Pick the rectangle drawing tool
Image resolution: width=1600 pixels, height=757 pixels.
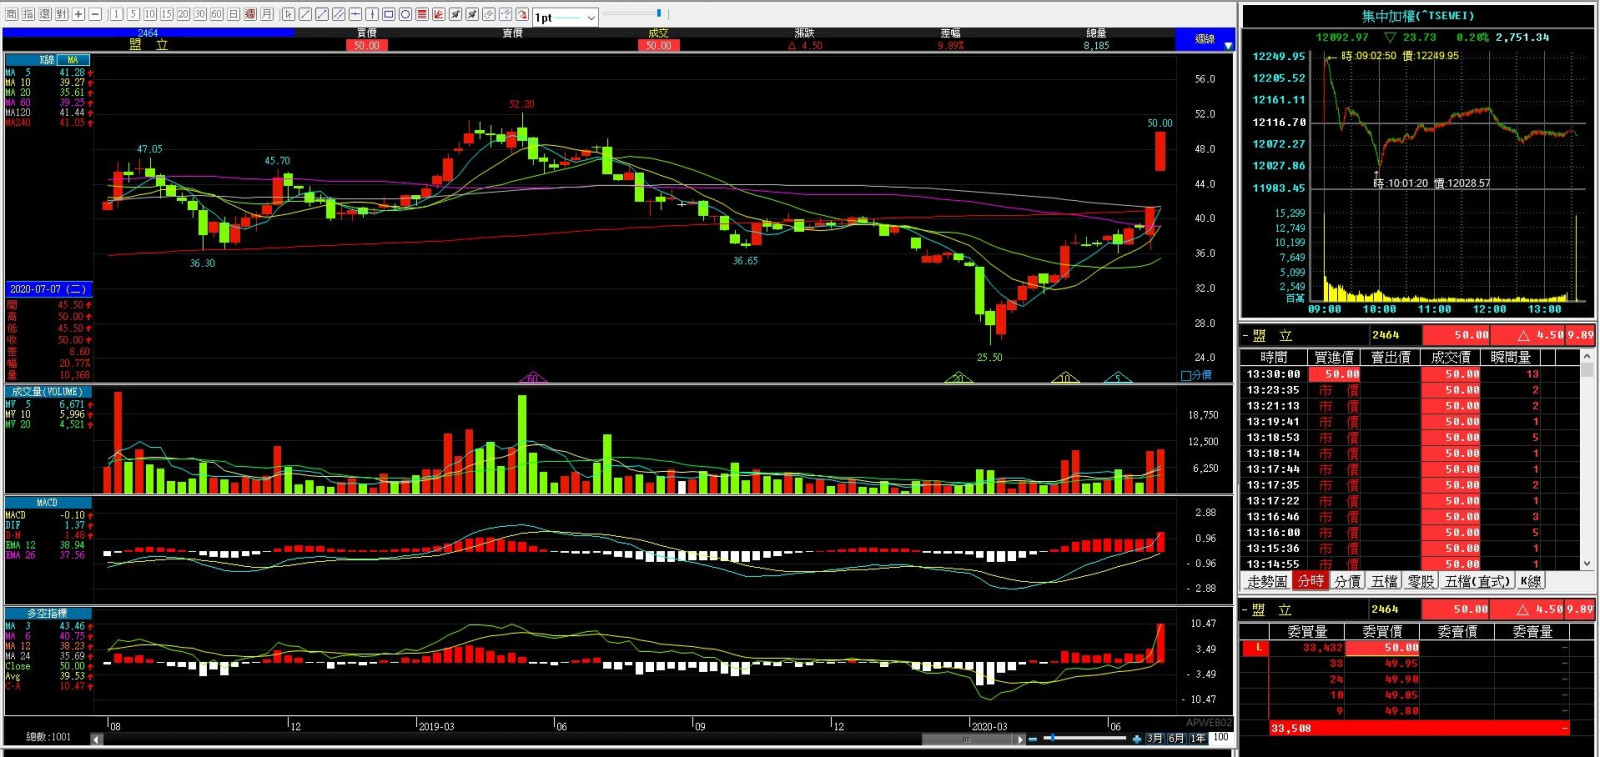pos(389,15)
